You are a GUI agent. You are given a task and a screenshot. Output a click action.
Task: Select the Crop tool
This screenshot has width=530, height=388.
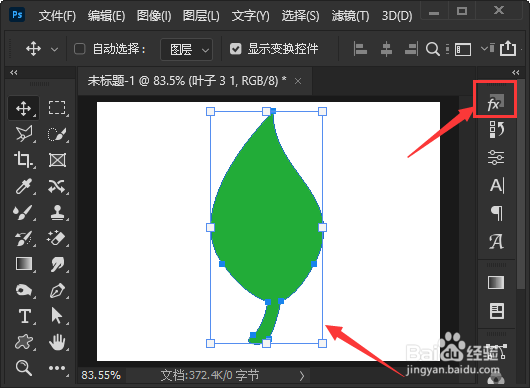(x=23, y=160)
